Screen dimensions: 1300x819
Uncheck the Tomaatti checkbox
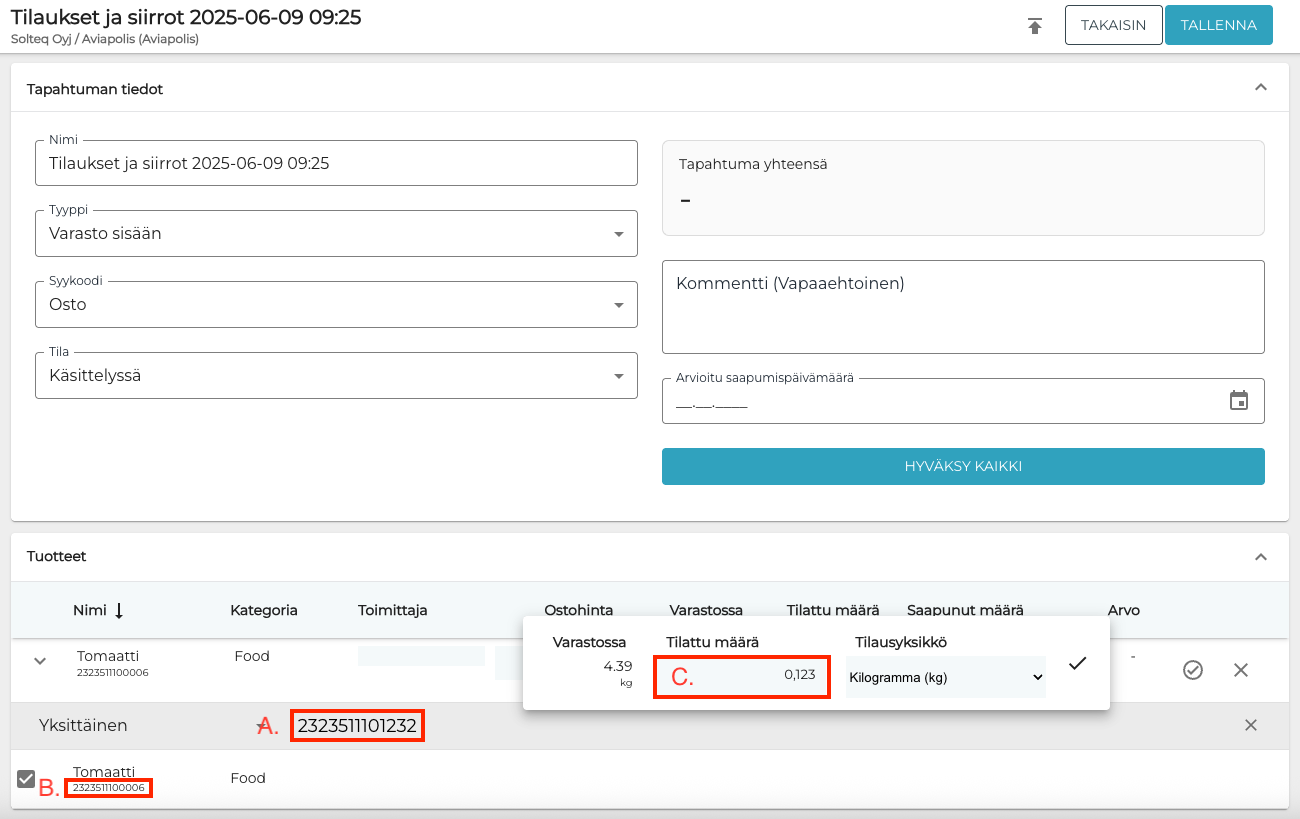pyautogui.click(x=27, y=778)
